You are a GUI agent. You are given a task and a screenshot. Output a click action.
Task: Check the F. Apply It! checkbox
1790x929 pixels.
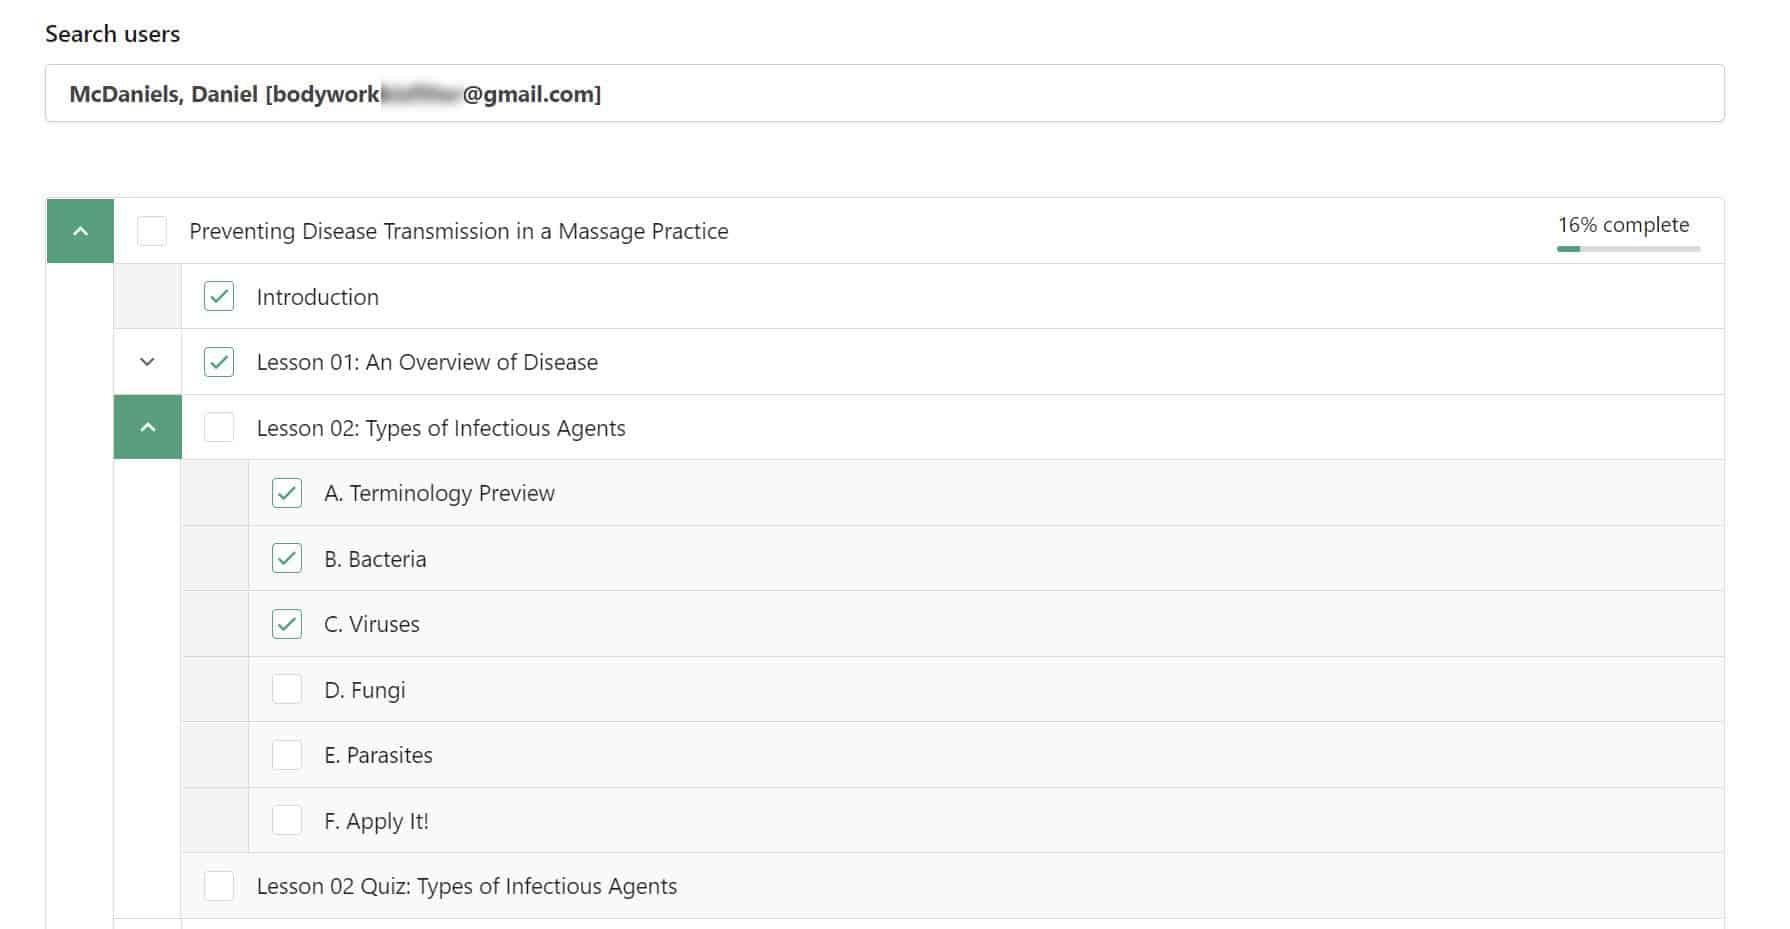(x=287, y=821)
